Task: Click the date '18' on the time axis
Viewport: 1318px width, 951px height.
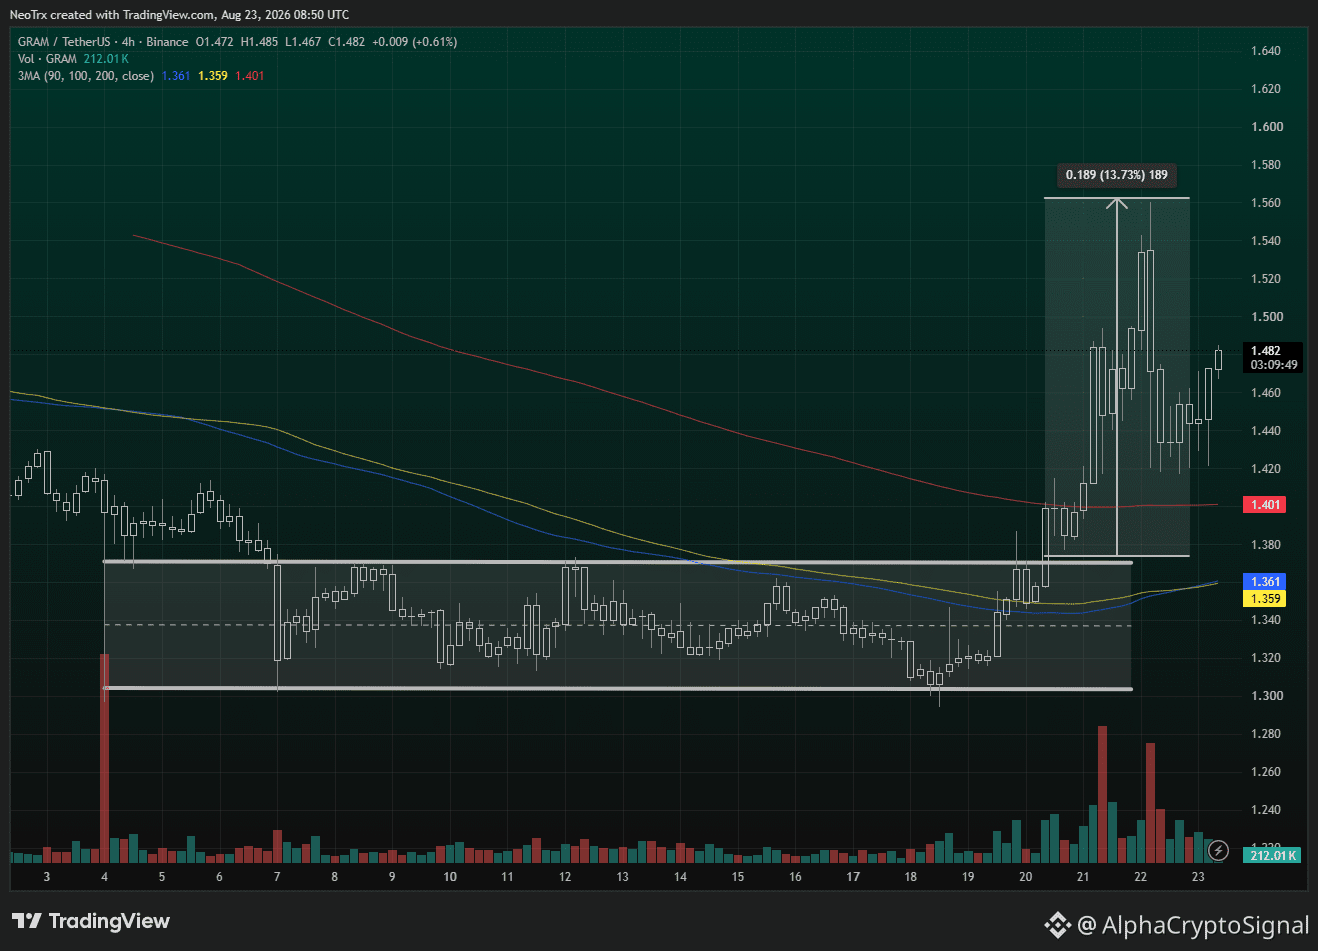Action: pos(911,877)
